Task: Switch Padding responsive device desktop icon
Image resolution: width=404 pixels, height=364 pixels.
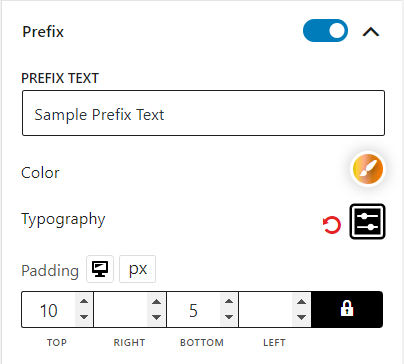Action: 100,269
